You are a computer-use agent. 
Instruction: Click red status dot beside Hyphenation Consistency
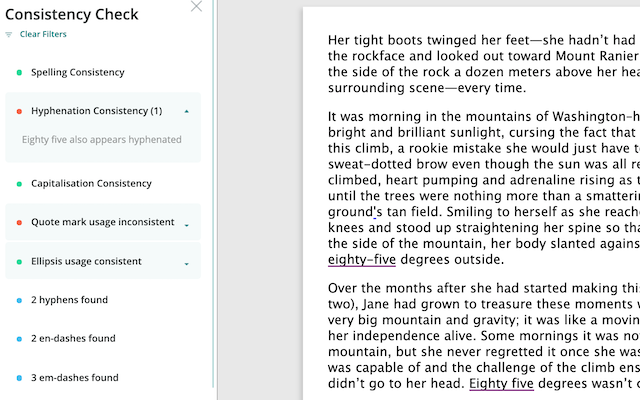click(19, 111)
